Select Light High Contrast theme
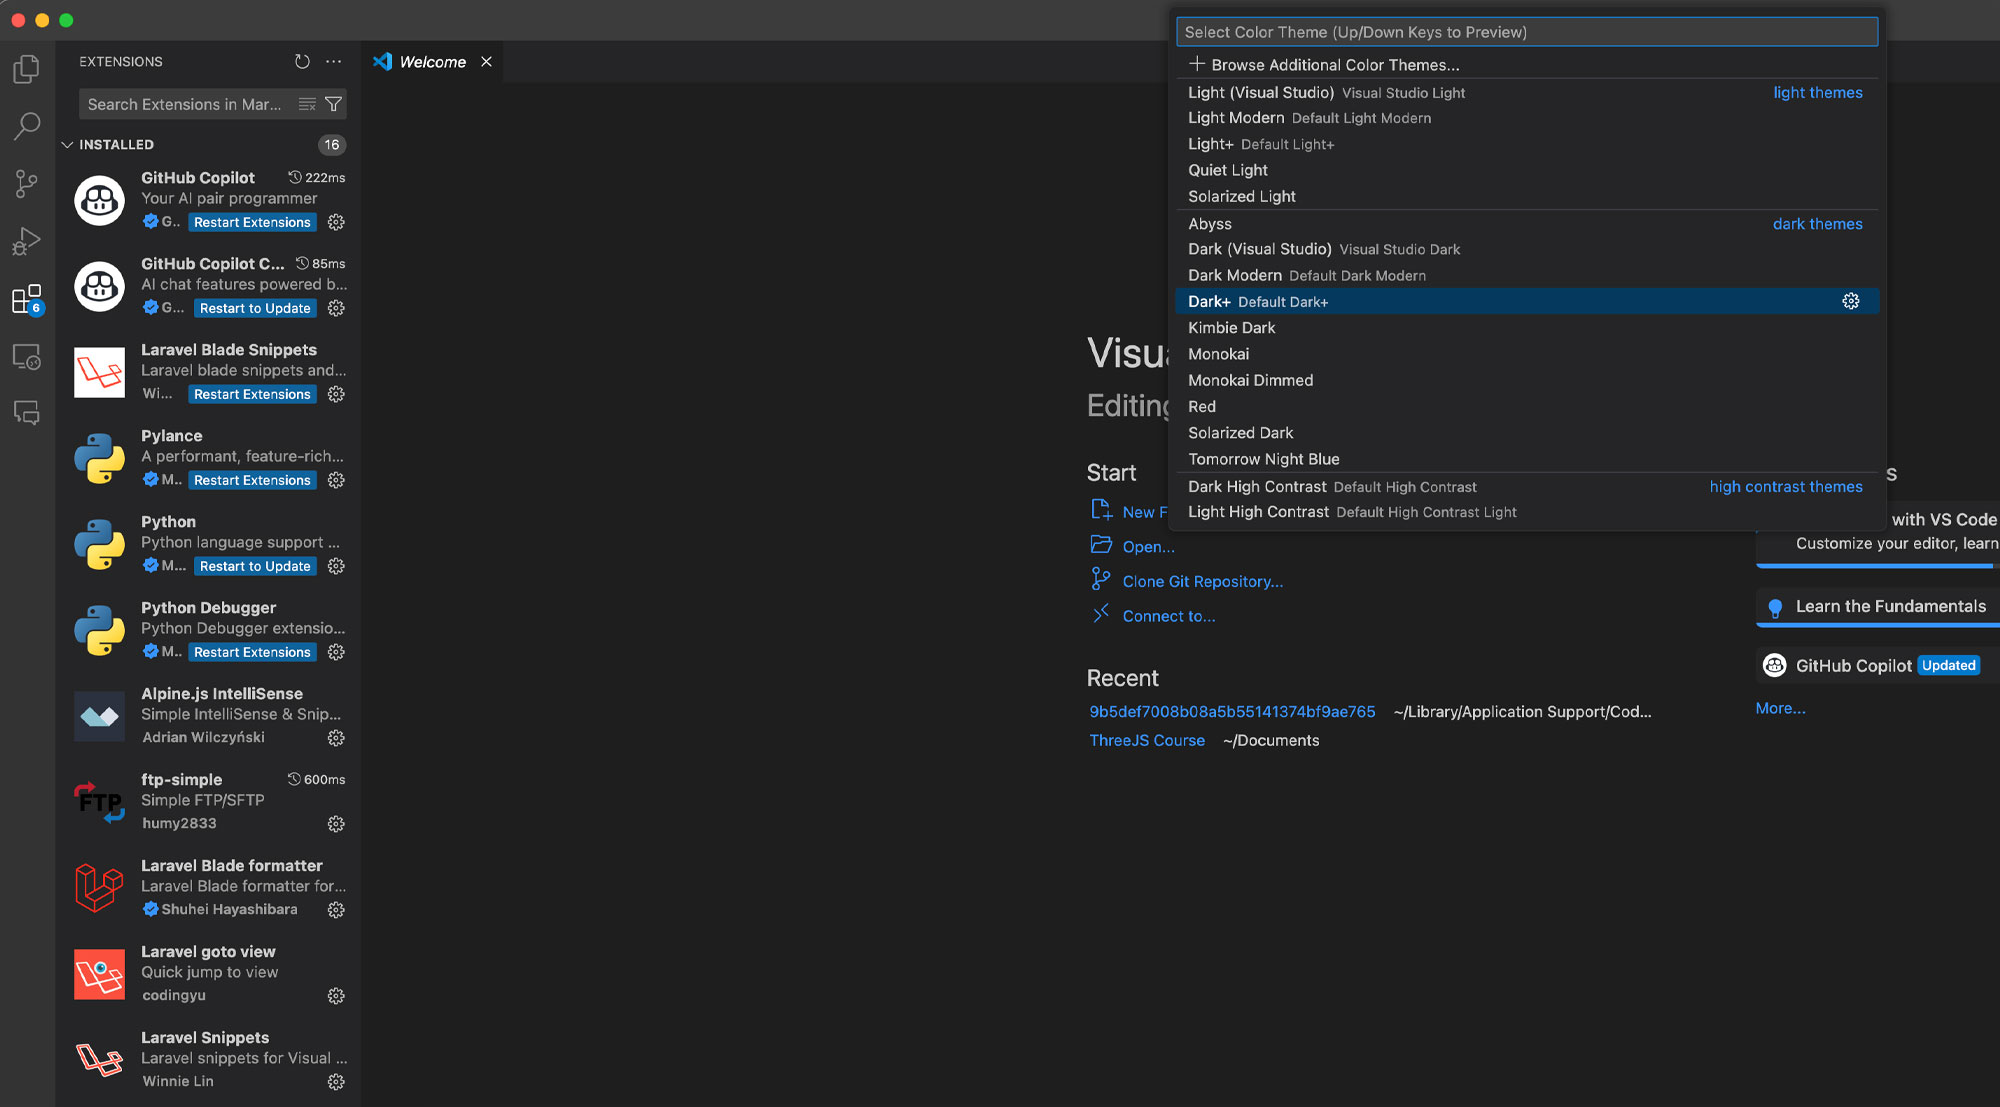Screen dimensions: 2000x1107 coord(1527,512)
